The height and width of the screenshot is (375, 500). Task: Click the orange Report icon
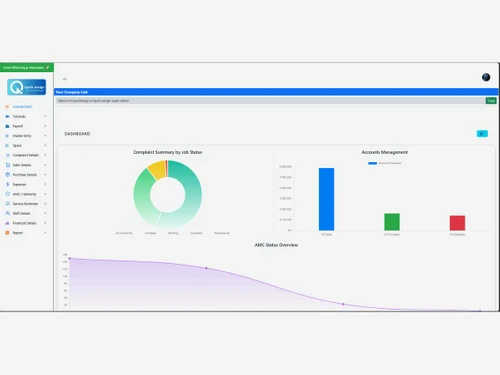7,233
